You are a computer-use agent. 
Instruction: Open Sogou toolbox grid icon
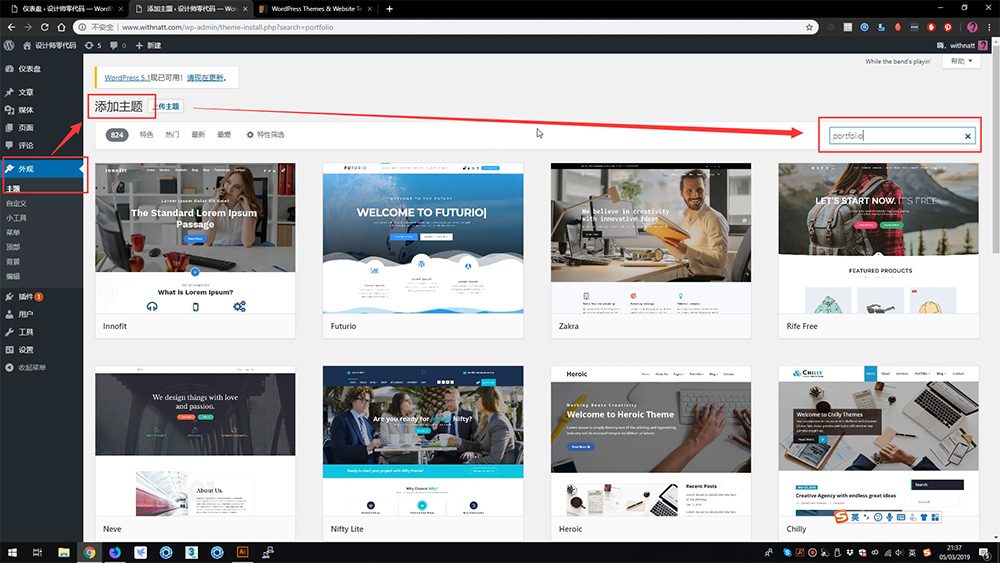click(x=935, y=517)
